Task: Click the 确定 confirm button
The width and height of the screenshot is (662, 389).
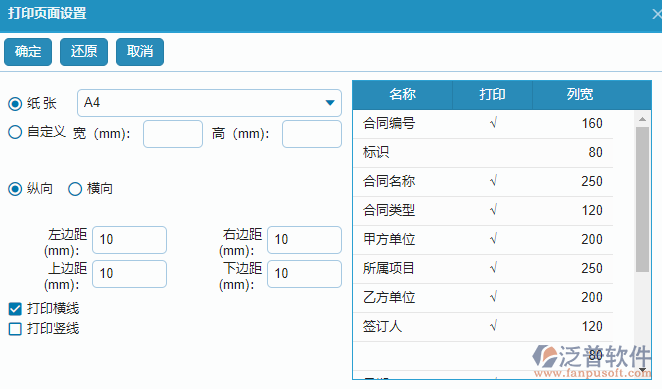Action: pyautogui.click(x=28, y=52)
